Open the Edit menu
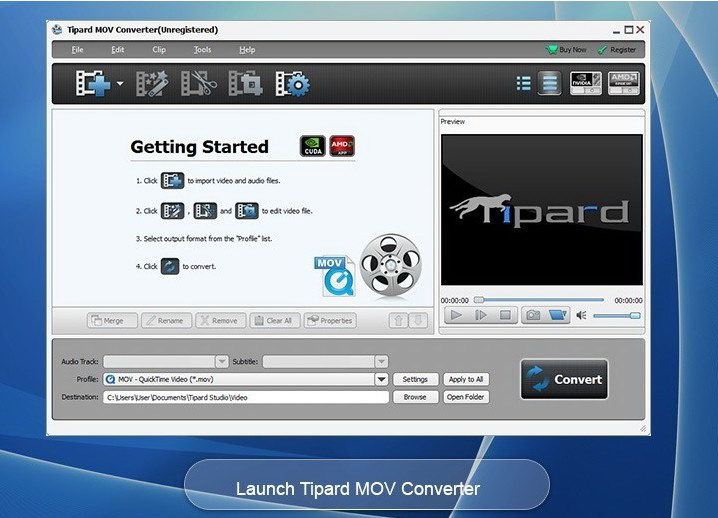This screenshot has width=718, height=518. coord(117,49)
